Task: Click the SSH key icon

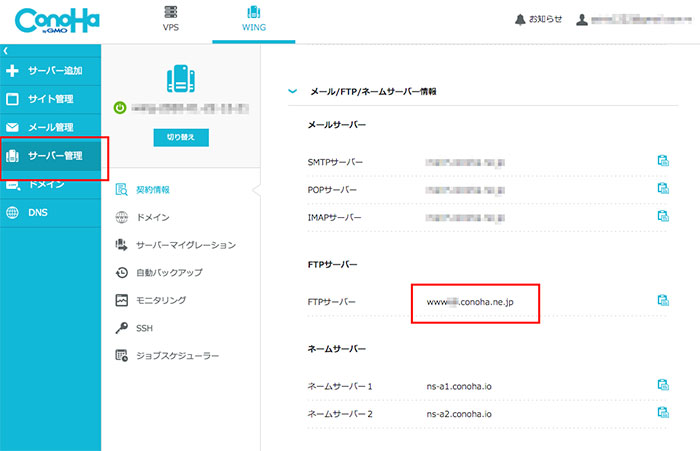Action: (121, 328)
